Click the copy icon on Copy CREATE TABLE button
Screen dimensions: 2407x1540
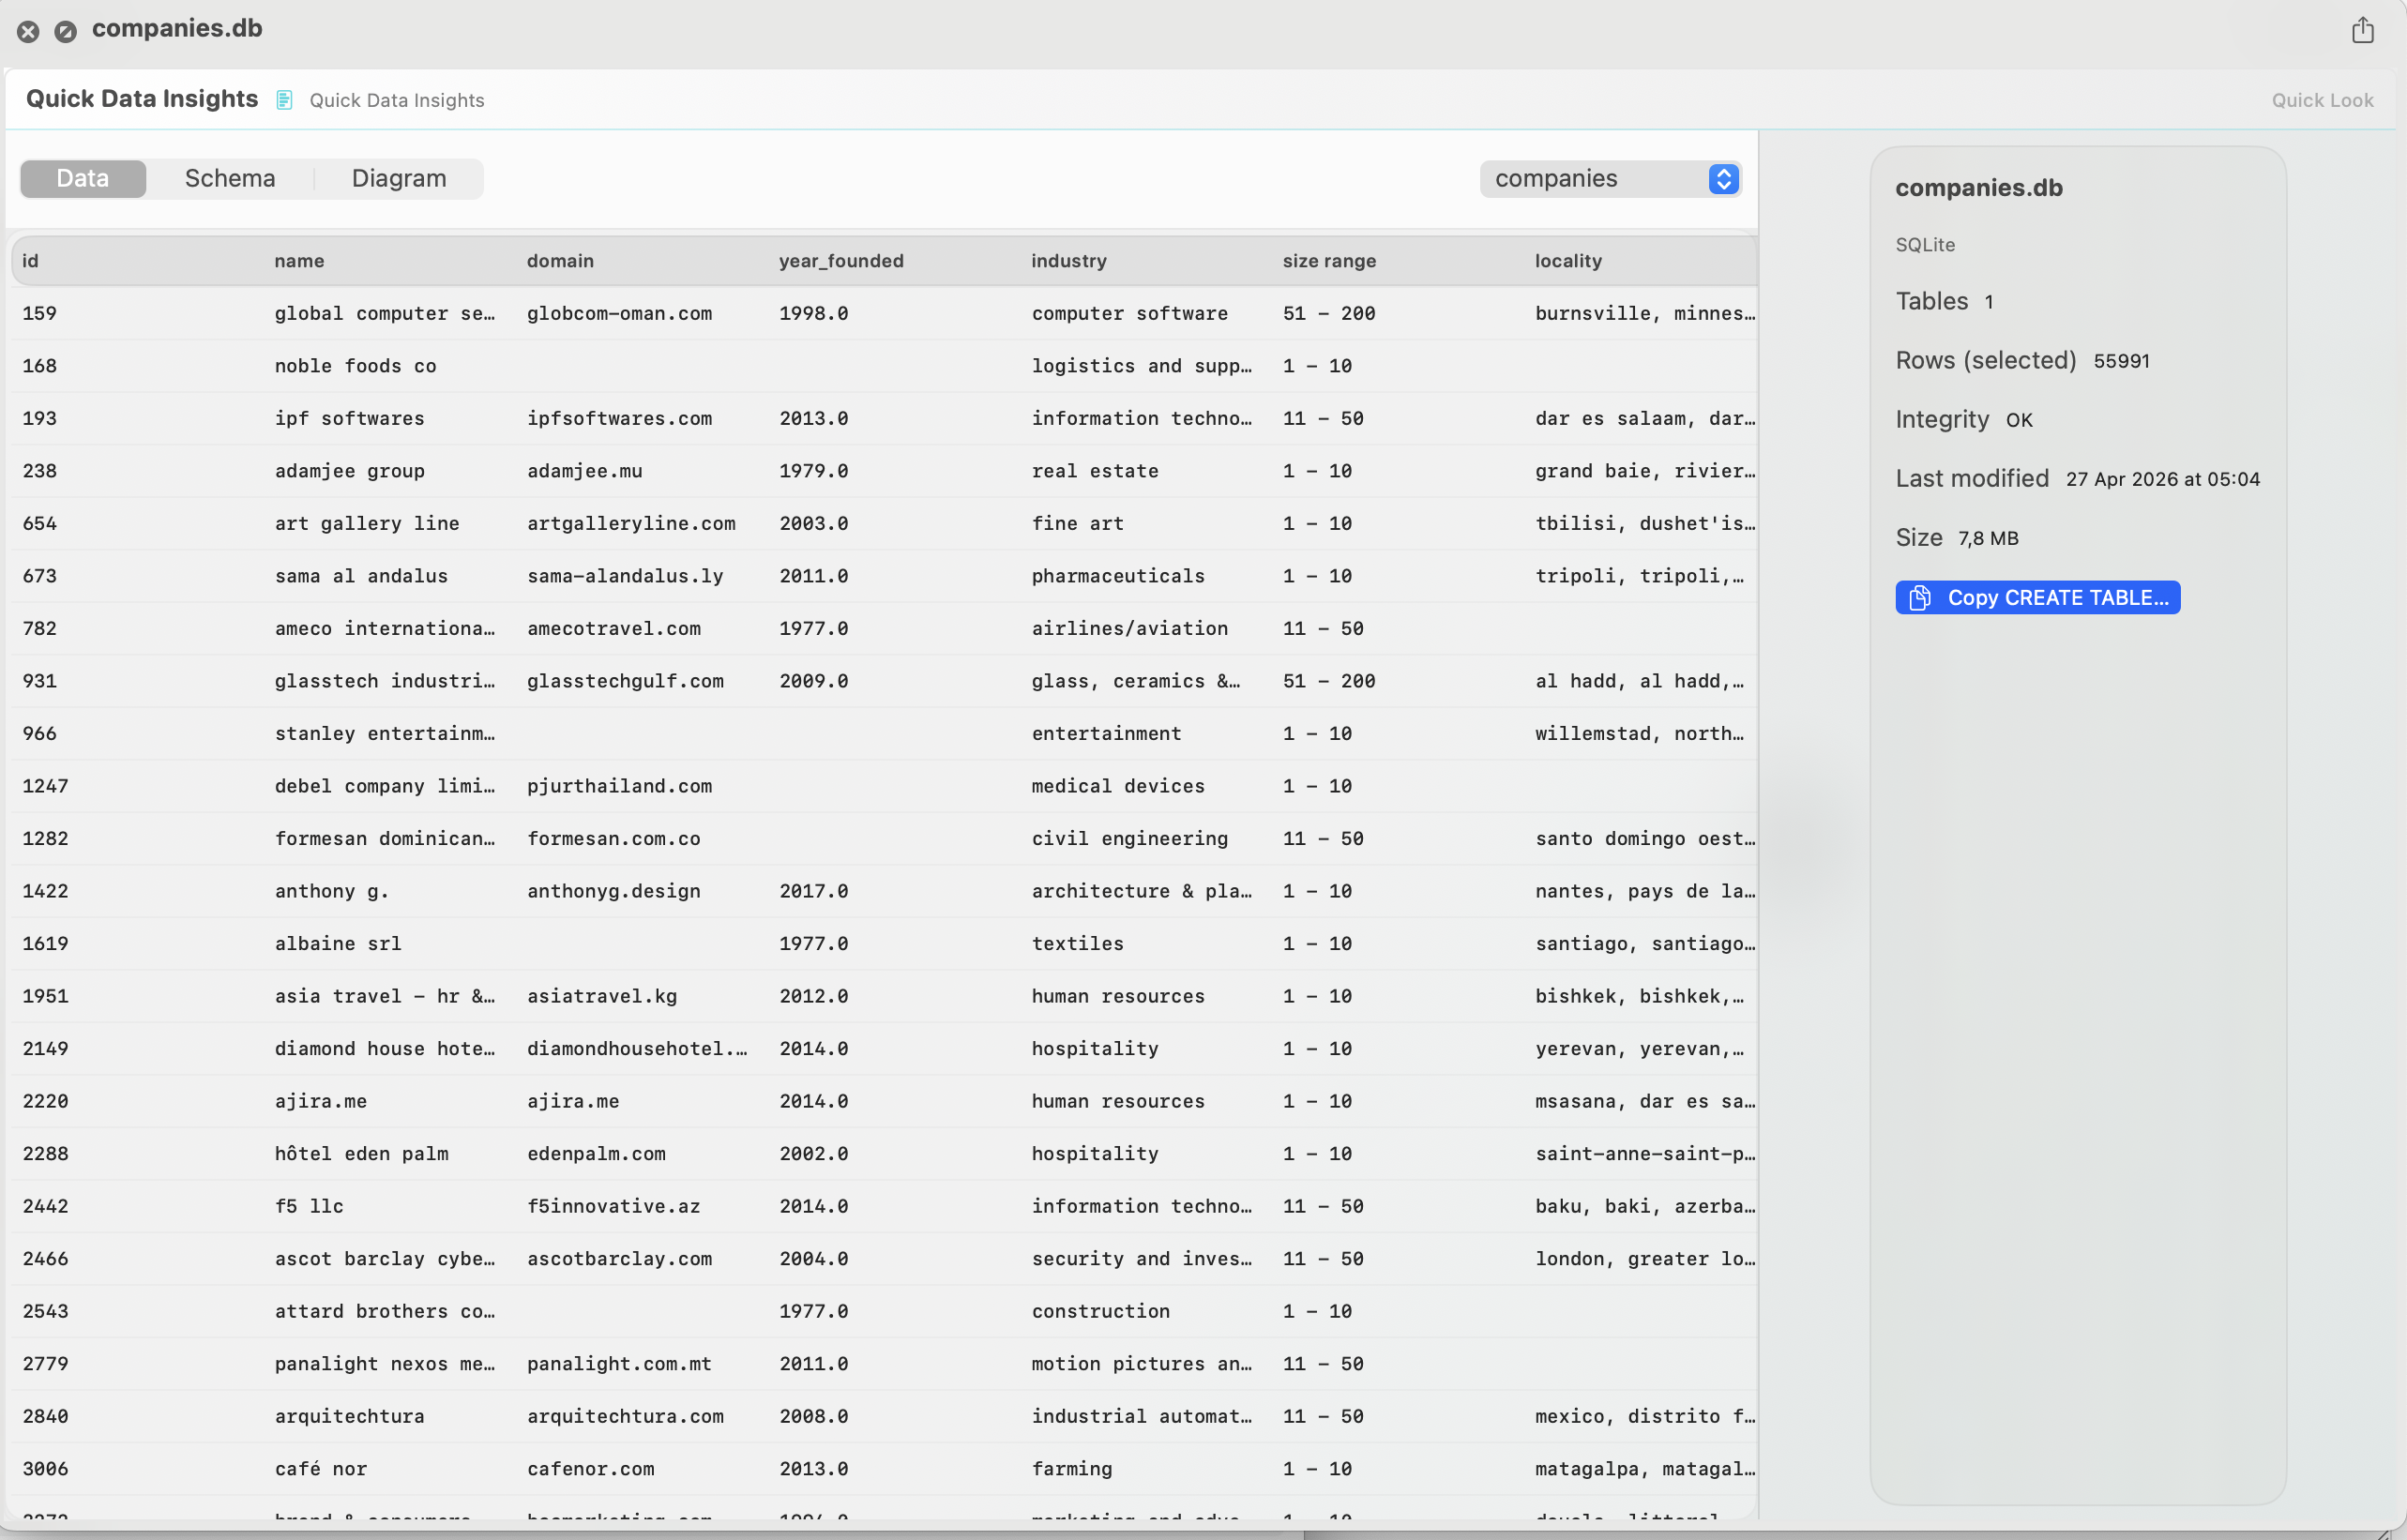click(x=1919, y=598)
